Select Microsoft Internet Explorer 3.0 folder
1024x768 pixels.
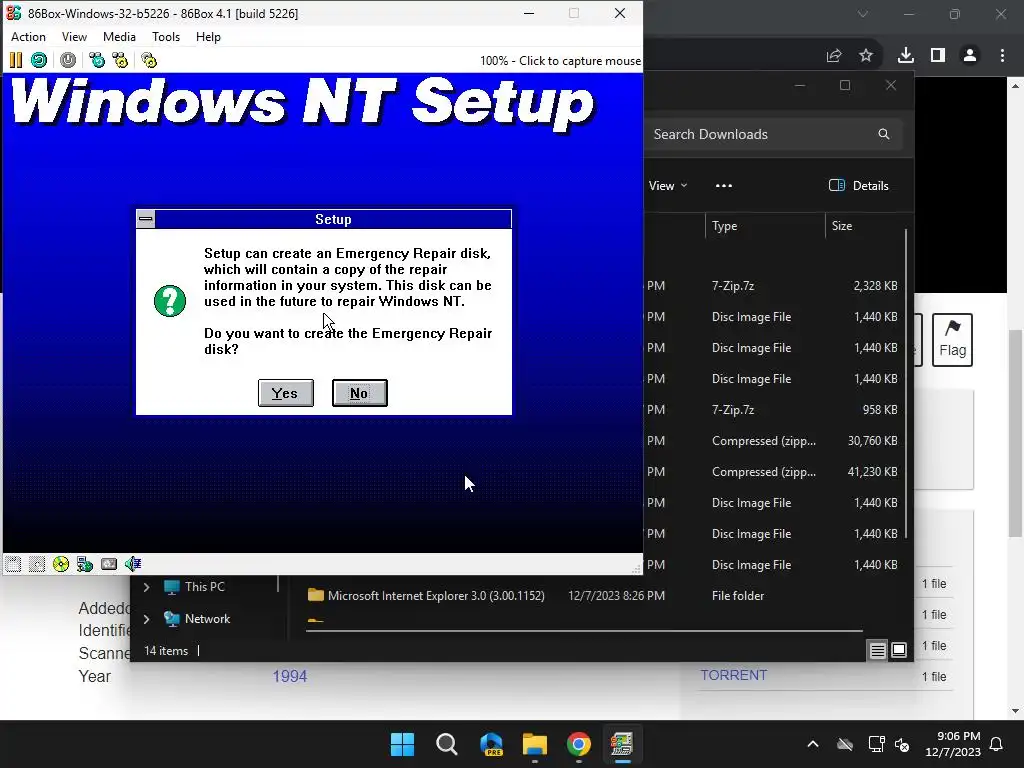tap(436, 596)
